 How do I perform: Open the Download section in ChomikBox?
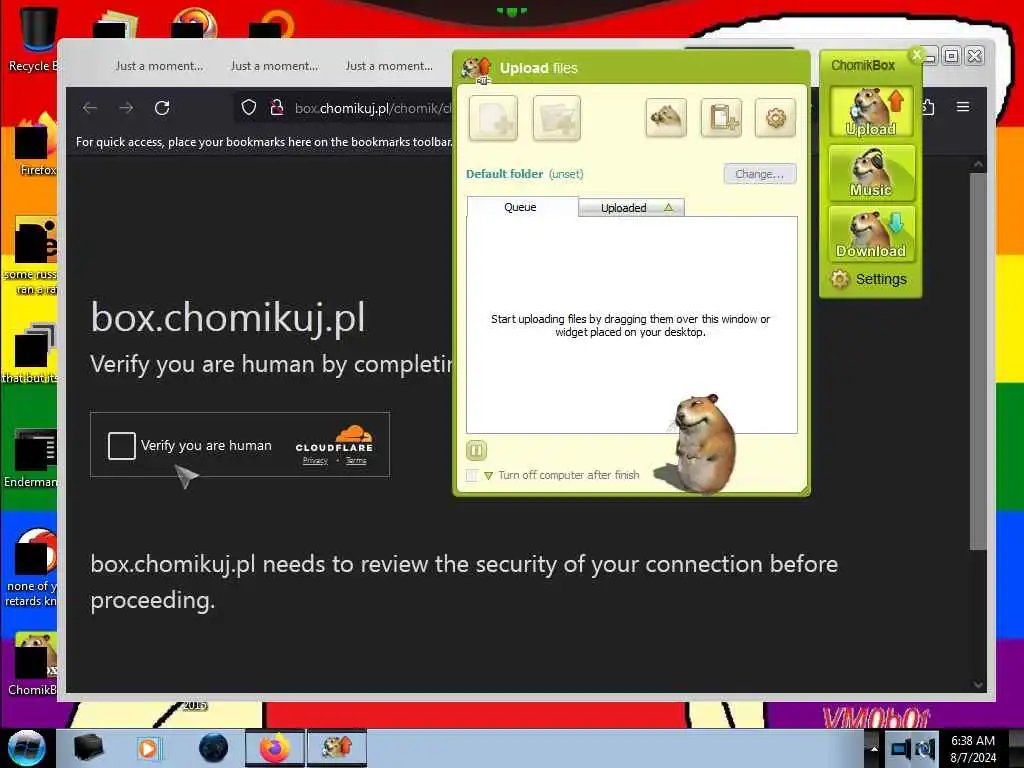coord(871,234)
